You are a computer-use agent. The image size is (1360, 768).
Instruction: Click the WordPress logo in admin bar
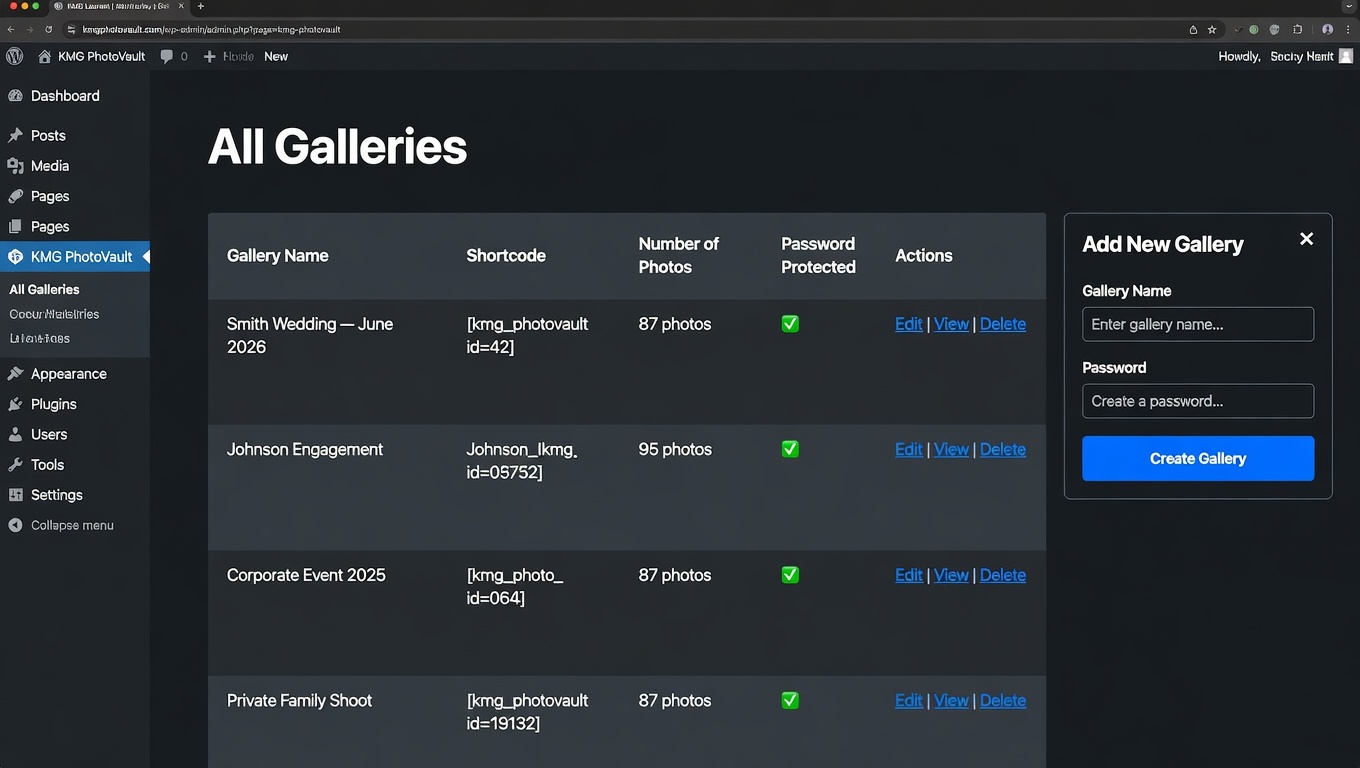tap(14, 56)
